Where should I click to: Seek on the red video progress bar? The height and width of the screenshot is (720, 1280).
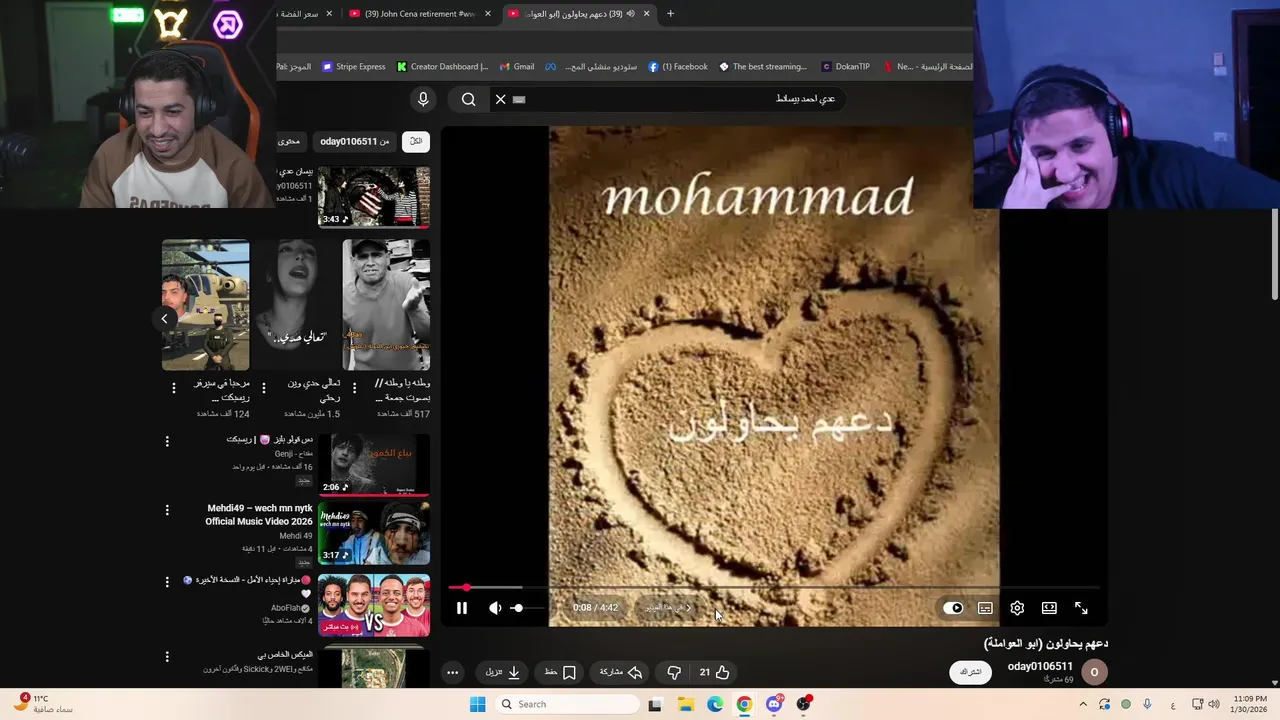774,588
